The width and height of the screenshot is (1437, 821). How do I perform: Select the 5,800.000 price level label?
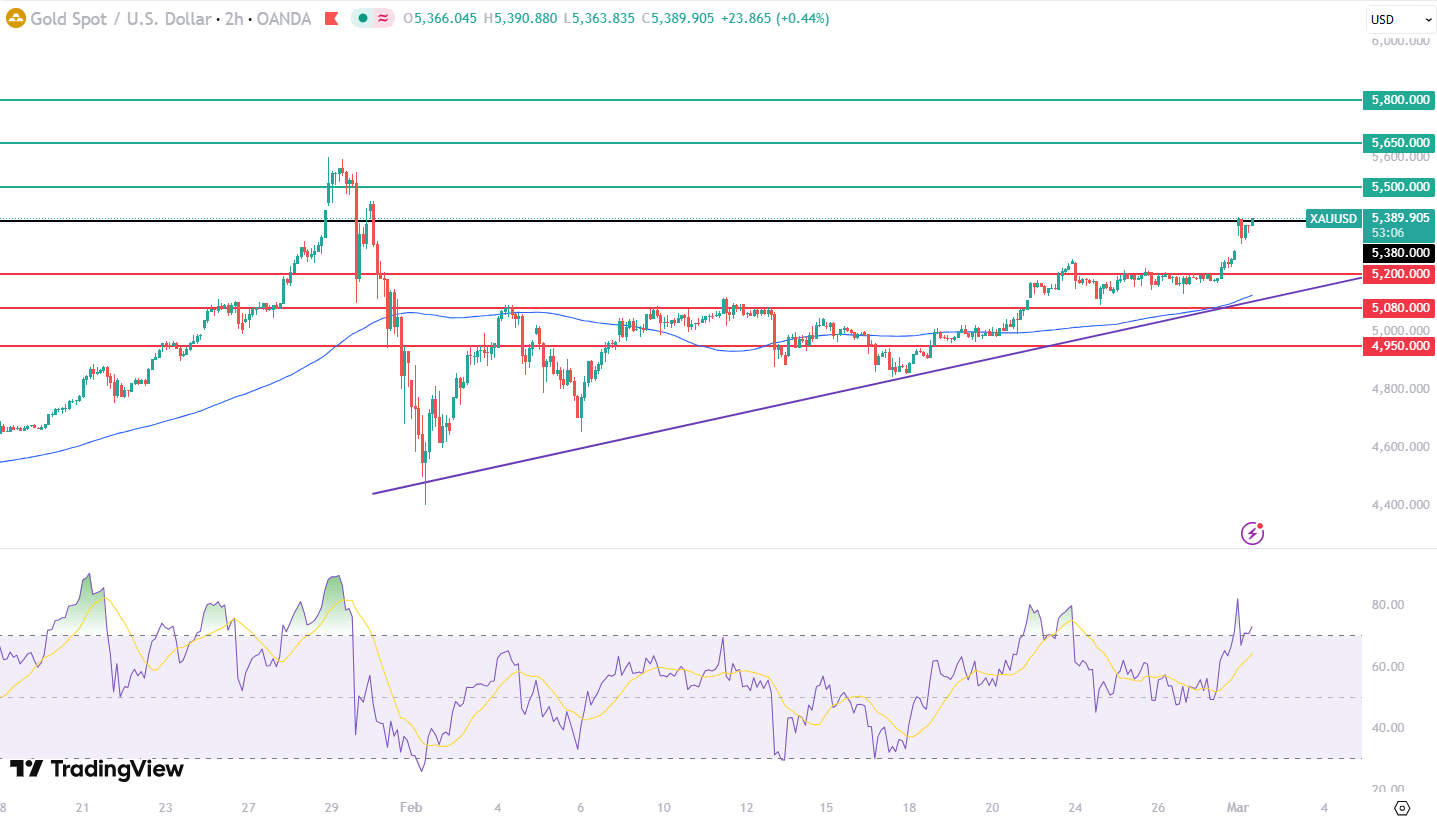[x=1399, y=100]
